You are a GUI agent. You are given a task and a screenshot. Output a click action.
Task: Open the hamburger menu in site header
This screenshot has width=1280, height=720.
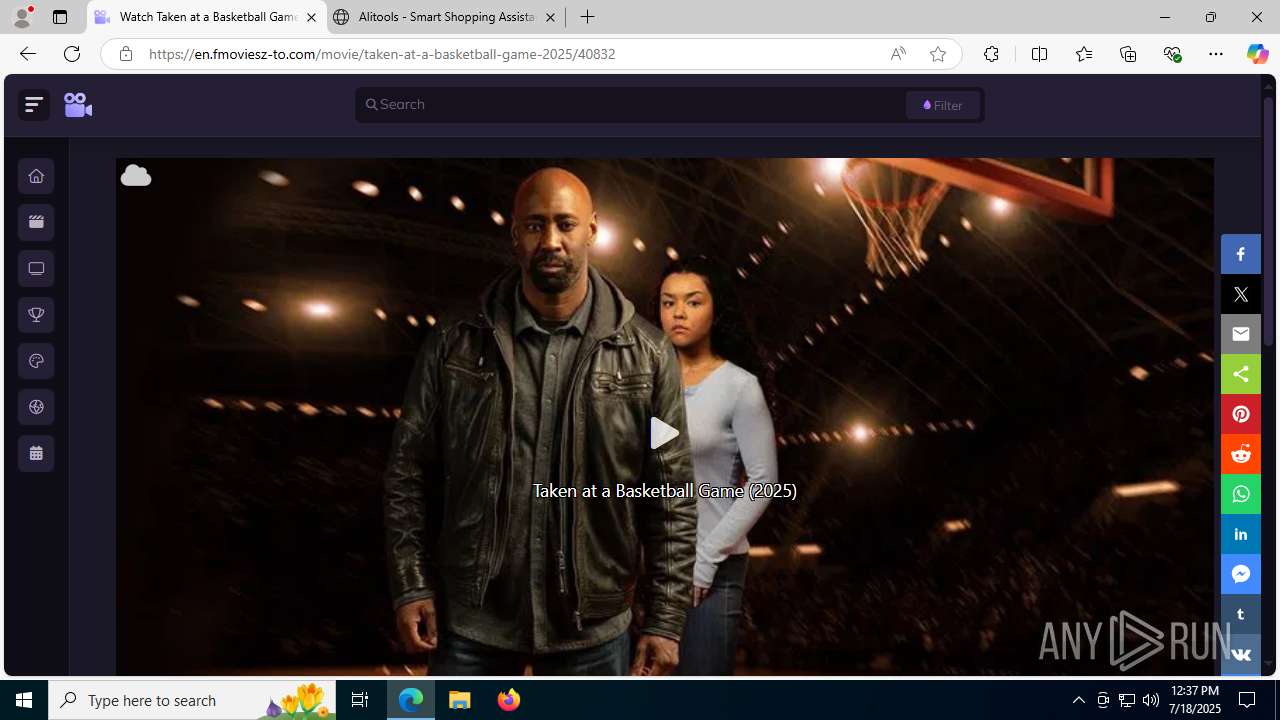34,105
